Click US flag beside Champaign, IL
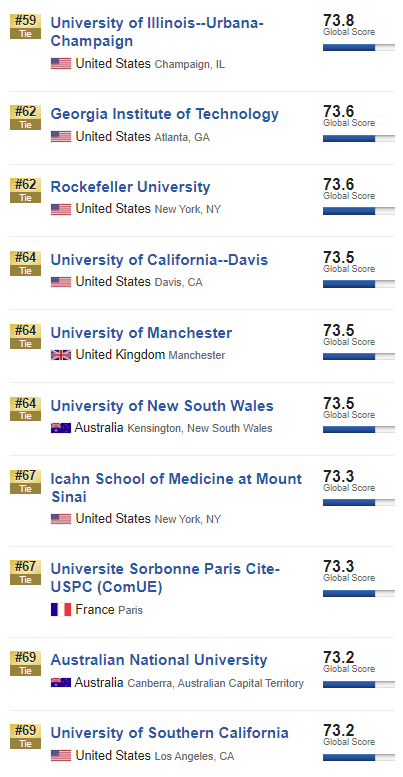403x777 pixels. [x=61, y=63]
